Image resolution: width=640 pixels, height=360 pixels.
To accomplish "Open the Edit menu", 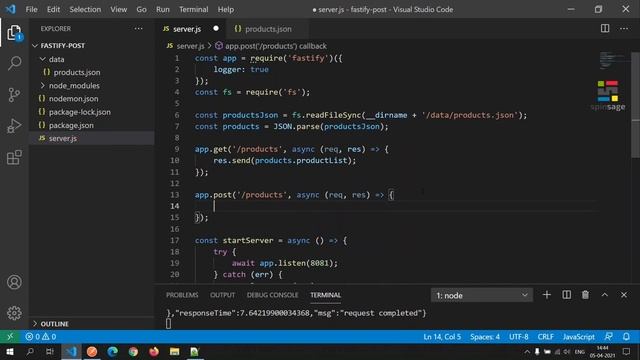I will click(53, 9).
